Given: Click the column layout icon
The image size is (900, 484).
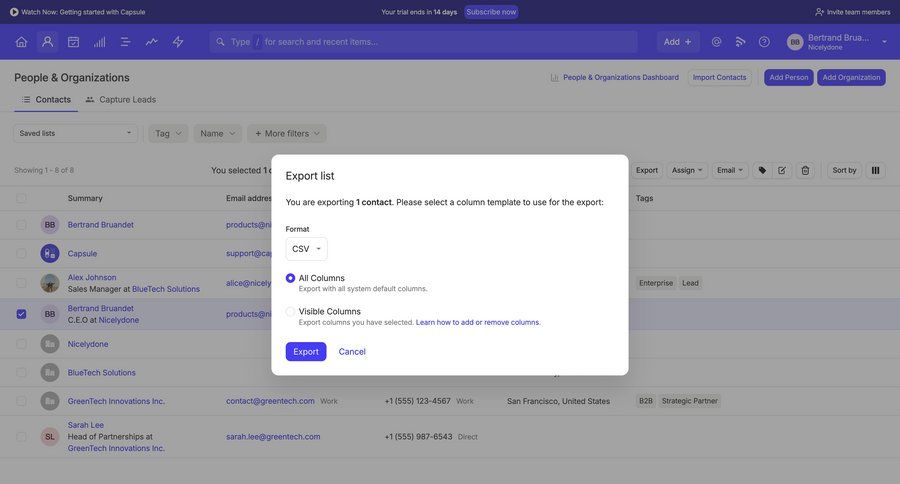Looking at the screenshot, I should (875, 170).
